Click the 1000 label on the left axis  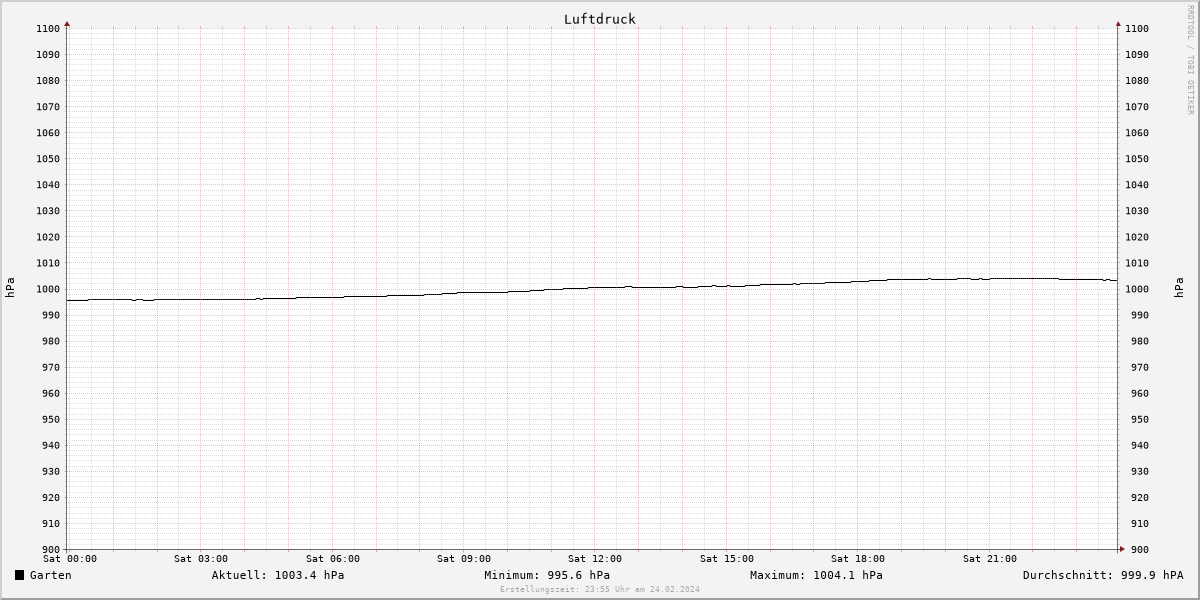(x=48, y=289)
